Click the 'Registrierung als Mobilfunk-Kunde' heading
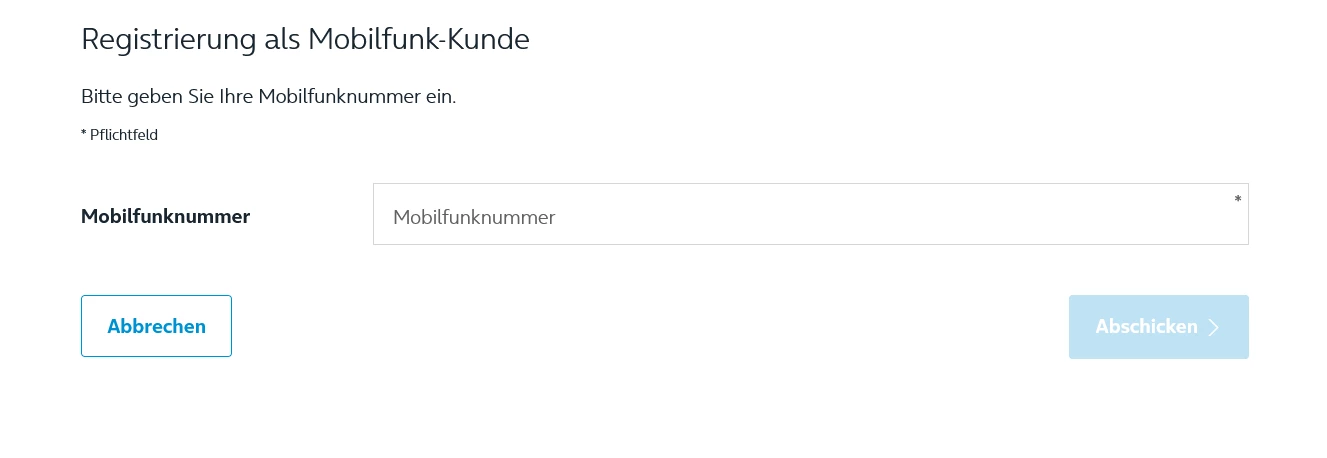The width and height of the screenshot is (1327, 458). pyautogui.click(x=305, y=39)
